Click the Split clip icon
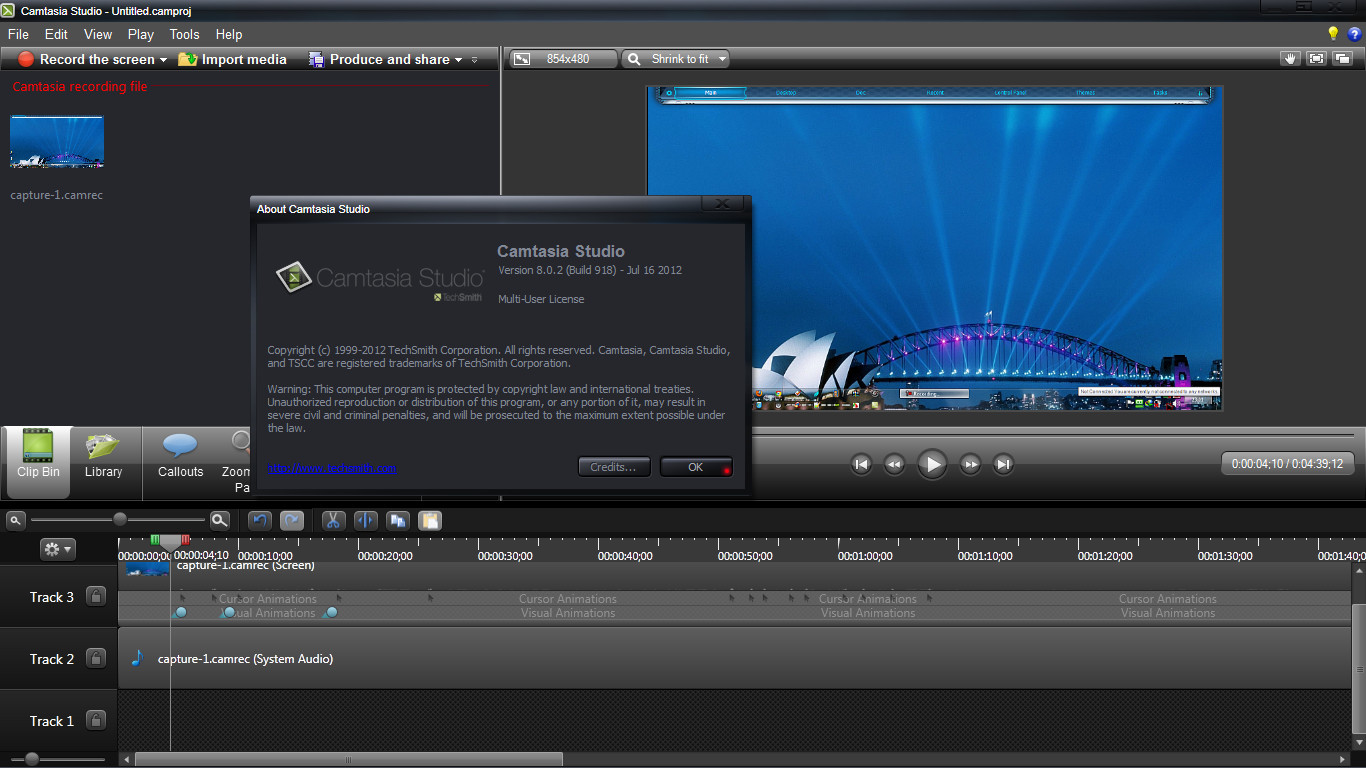Image resolution: width=1366 pixels, height=768 pixels. click(366, 520)
